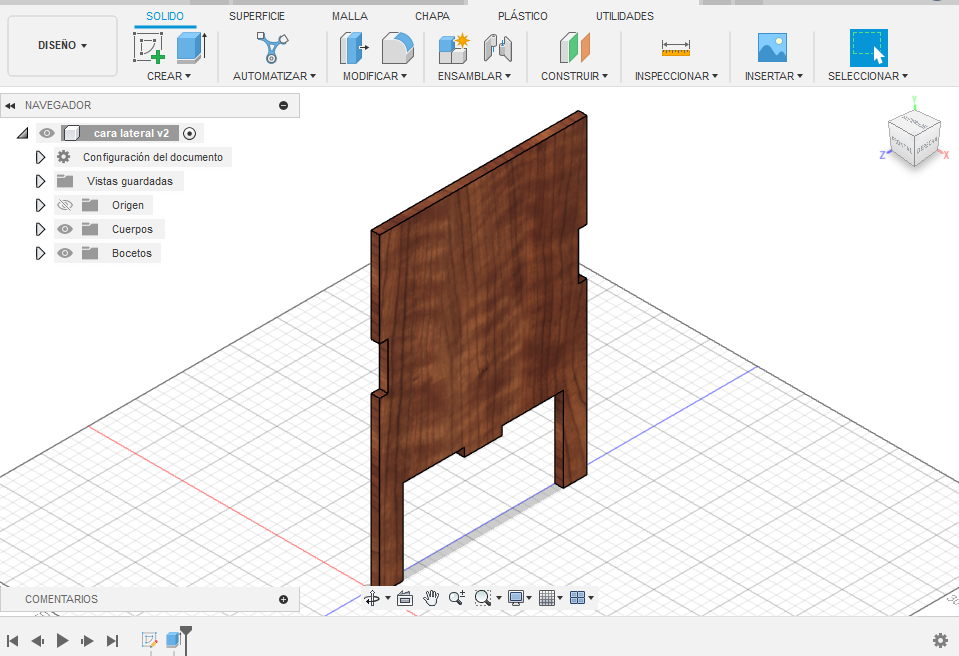Viewport: 959px width, 656px height.
Task: Open the DISEÑO workspace dropdown
Action: coord(62,46)
